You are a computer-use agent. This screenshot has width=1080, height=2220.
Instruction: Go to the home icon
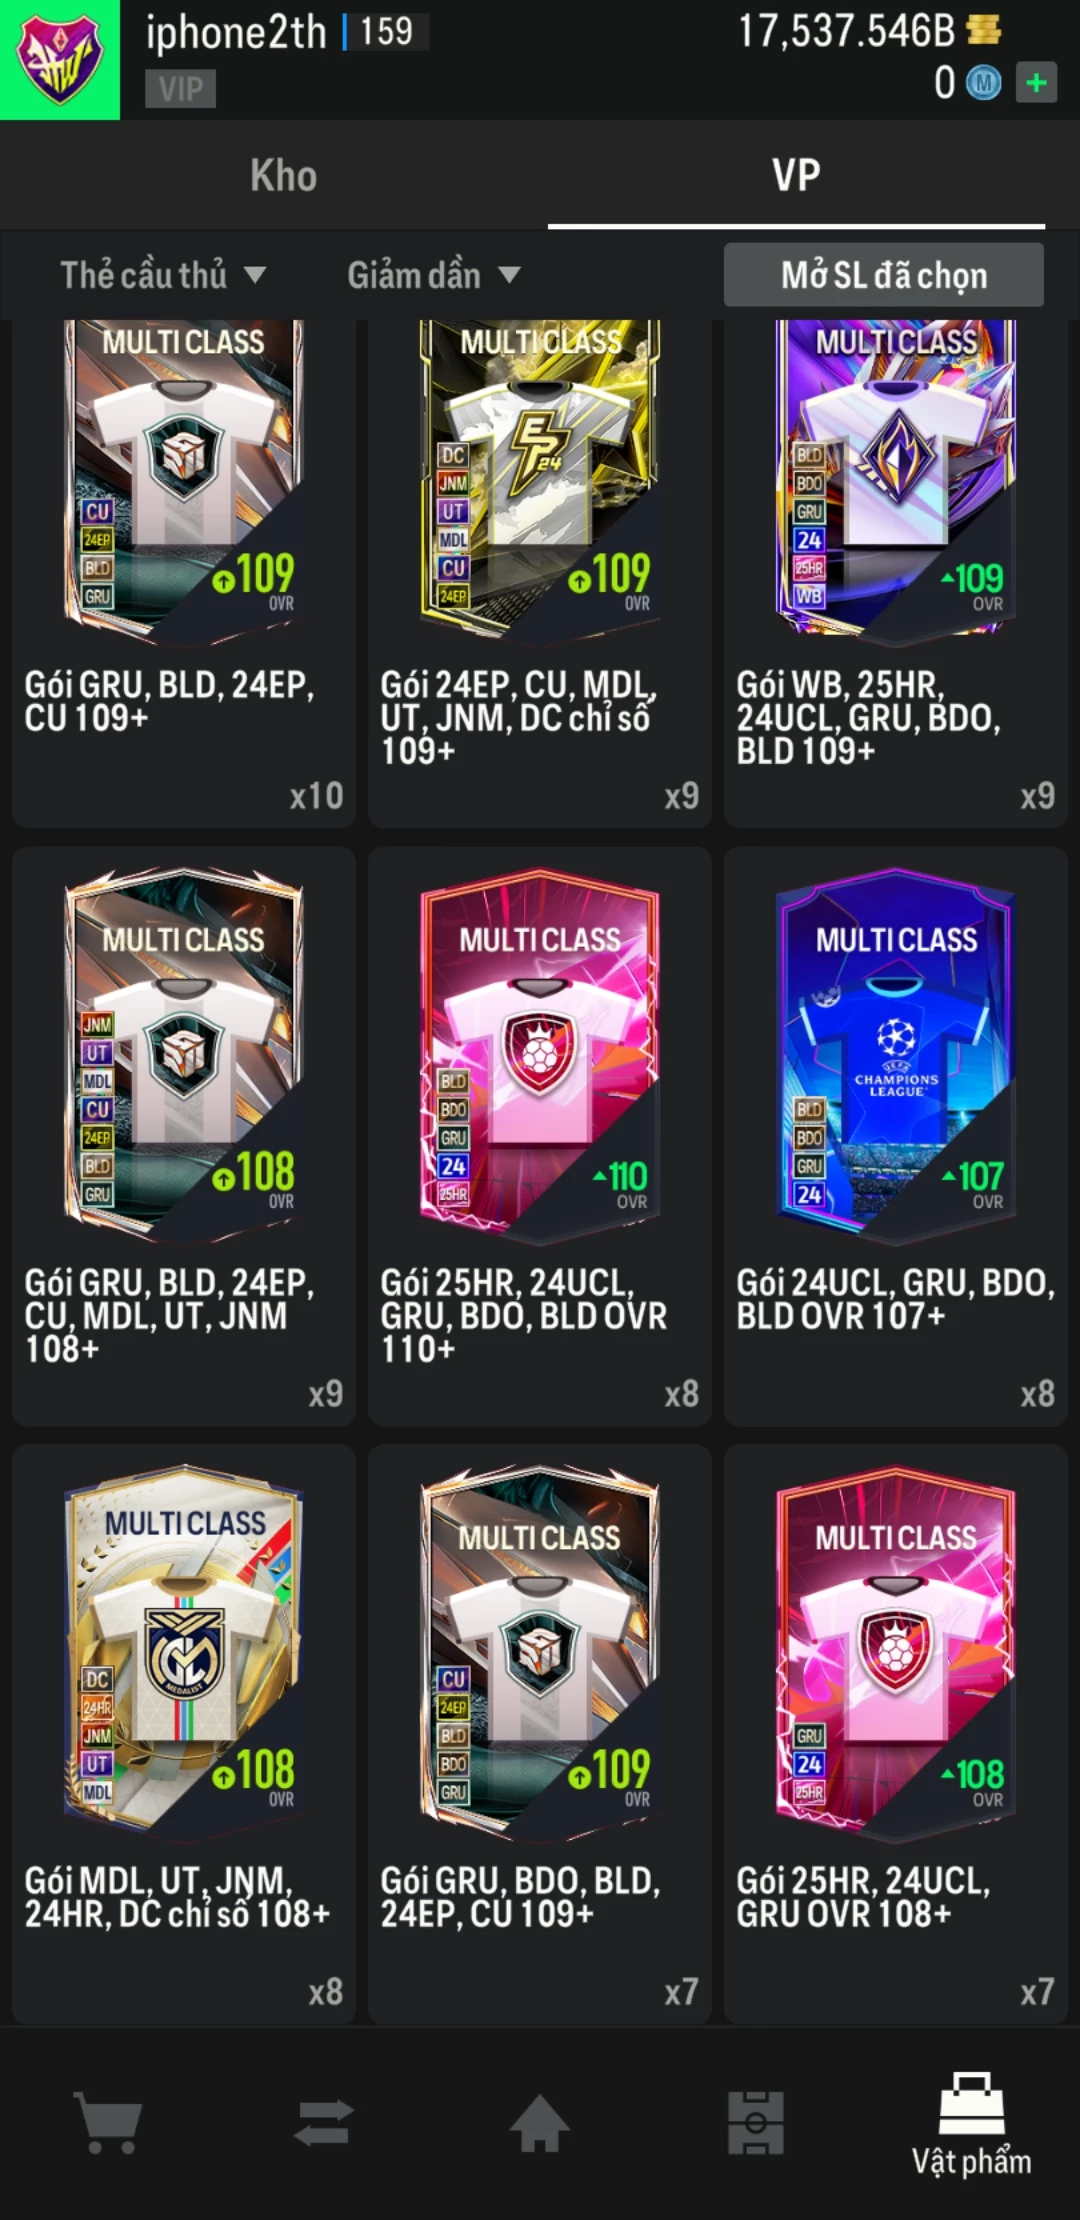(540, 2122)
